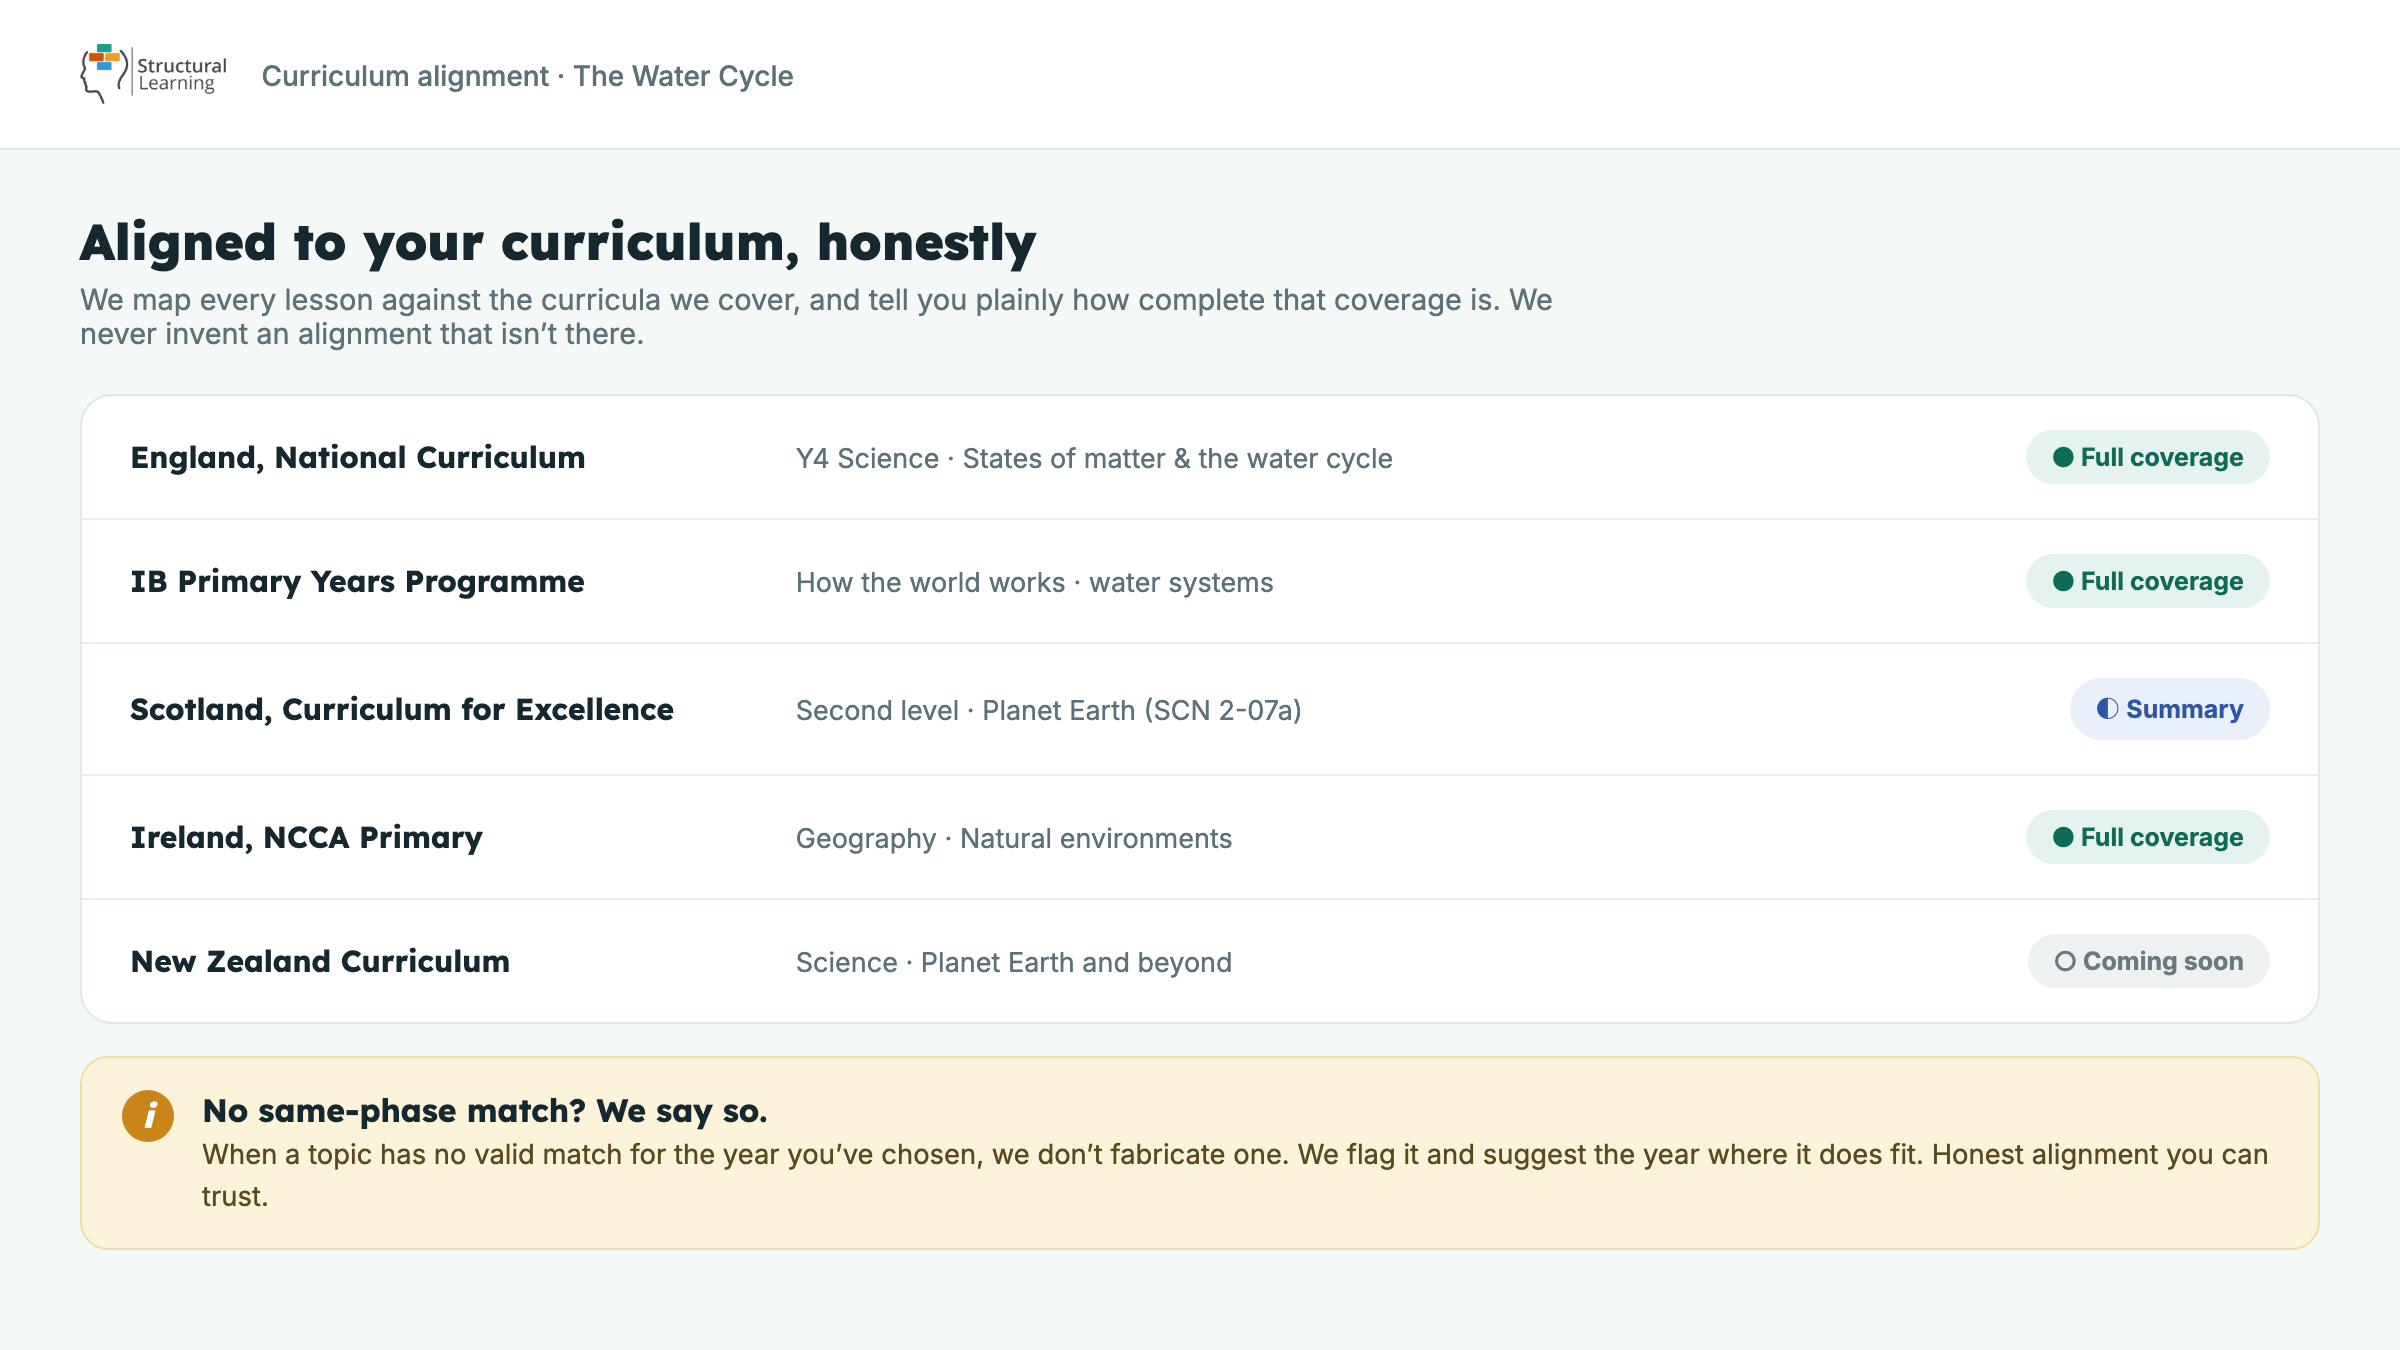Select England, National Curriculum row title
The width and height of the screenshot is (2400, 1350).
pyautogui.click(x=358, y=458)
